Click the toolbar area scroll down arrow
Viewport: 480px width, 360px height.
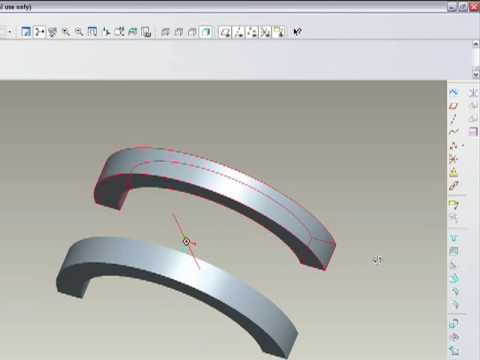(476, 75)
